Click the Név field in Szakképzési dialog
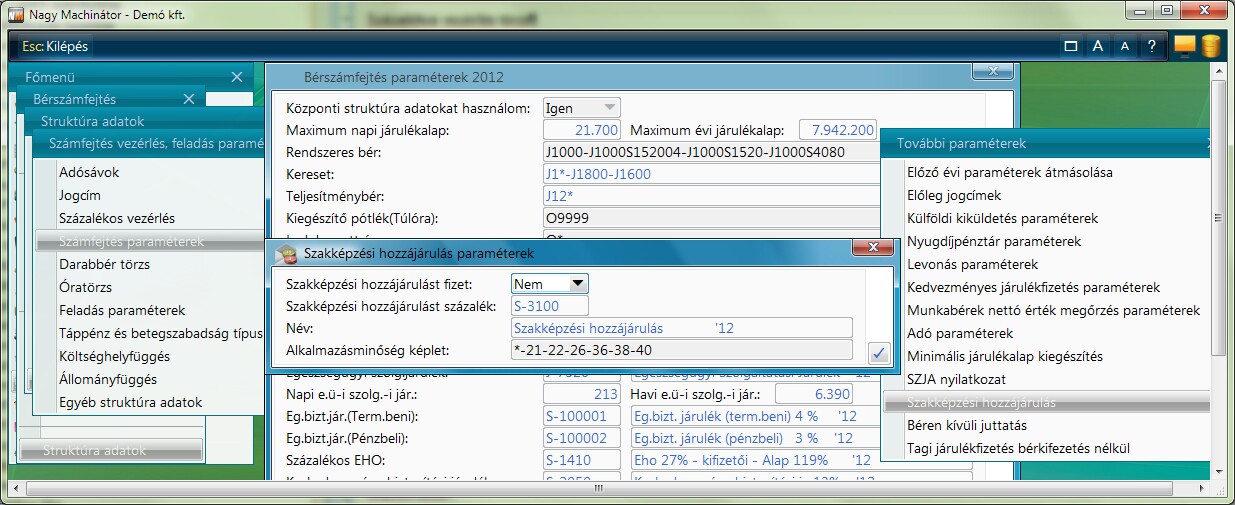Screen dimensions: 1235x505 pos(681,328)
